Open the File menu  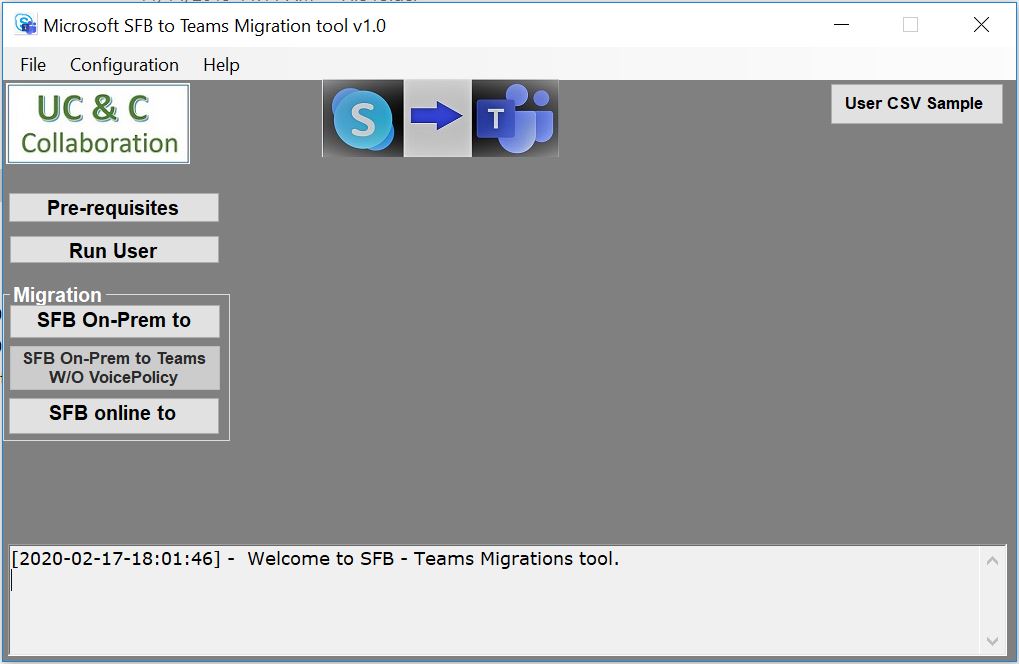click(32, 65)
